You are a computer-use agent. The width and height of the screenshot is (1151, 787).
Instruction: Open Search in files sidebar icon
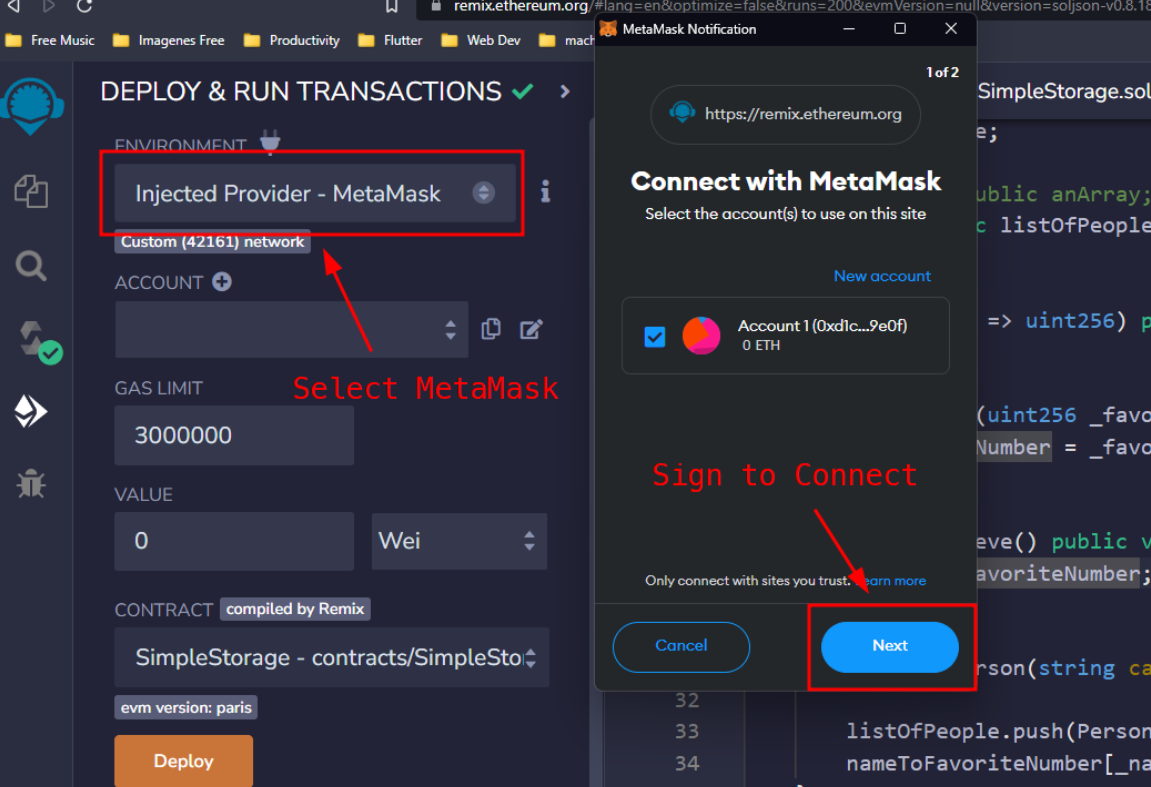(31, 266)
